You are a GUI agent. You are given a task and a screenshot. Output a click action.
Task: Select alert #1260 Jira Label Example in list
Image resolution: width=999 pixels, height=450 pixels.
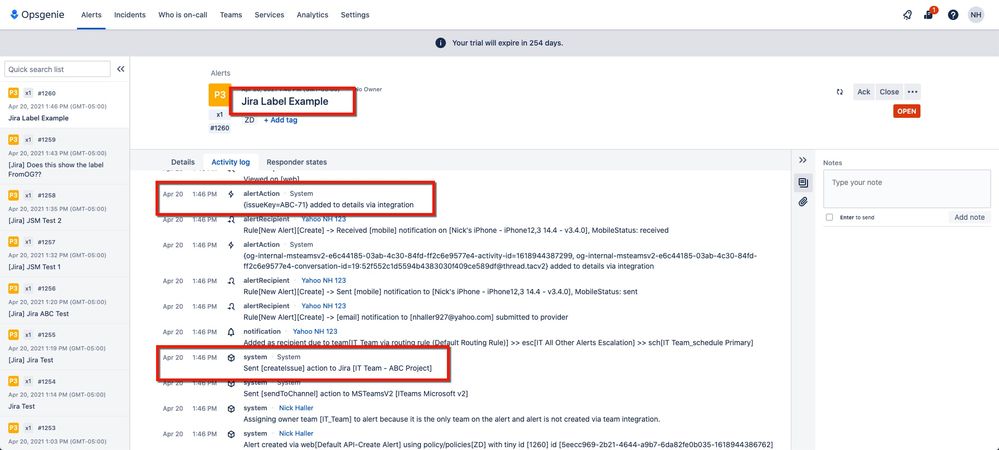click(64, 105)
